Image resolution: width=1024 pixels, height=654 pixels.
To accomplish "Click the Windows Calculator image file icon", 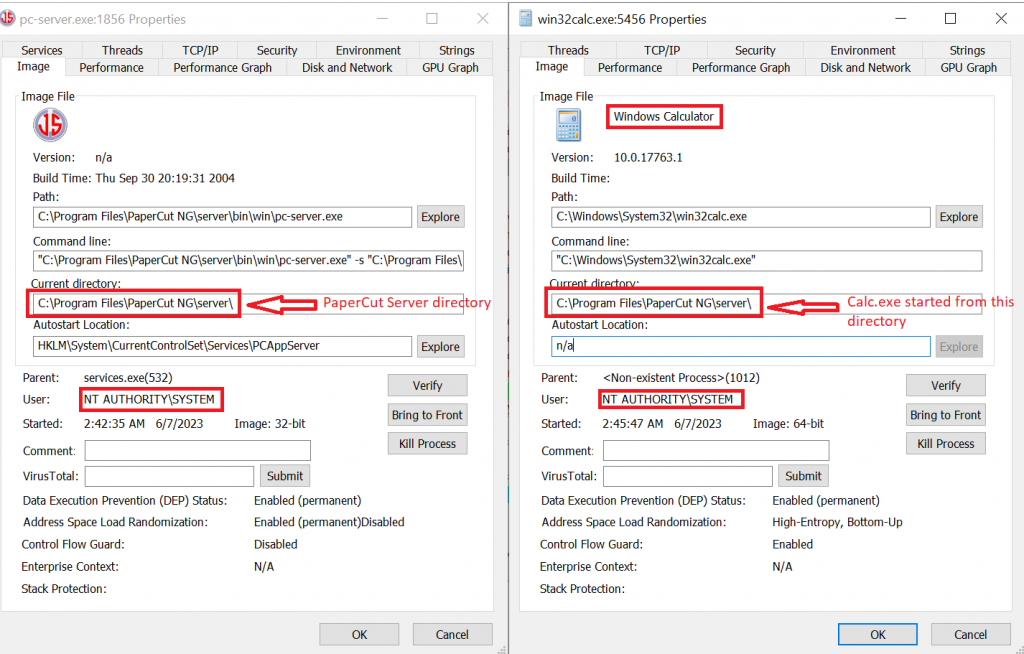I will tap(568, 125).
